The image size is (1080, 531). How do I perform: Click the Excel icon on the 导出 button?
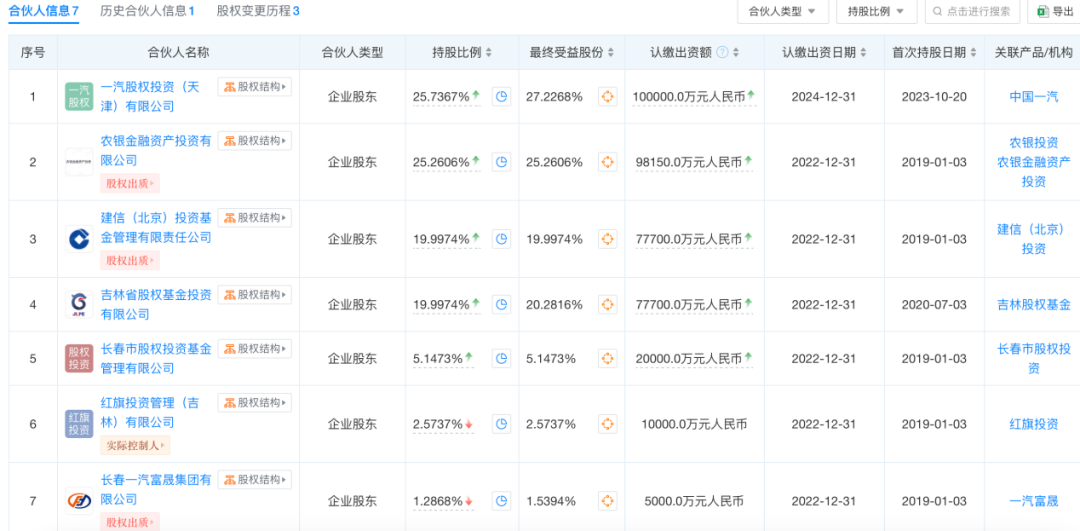pos(1042,12)
